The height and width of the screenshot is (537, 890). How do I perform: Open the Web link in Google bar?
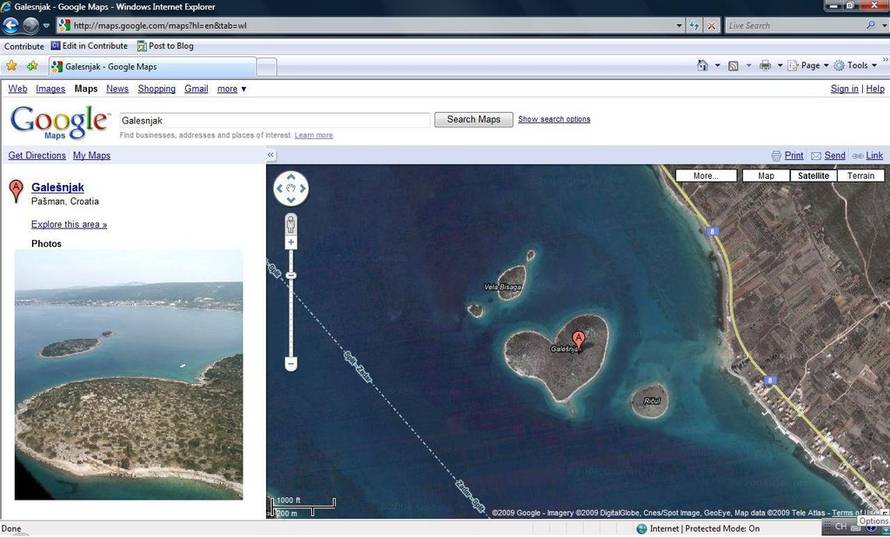click(18, 89)
